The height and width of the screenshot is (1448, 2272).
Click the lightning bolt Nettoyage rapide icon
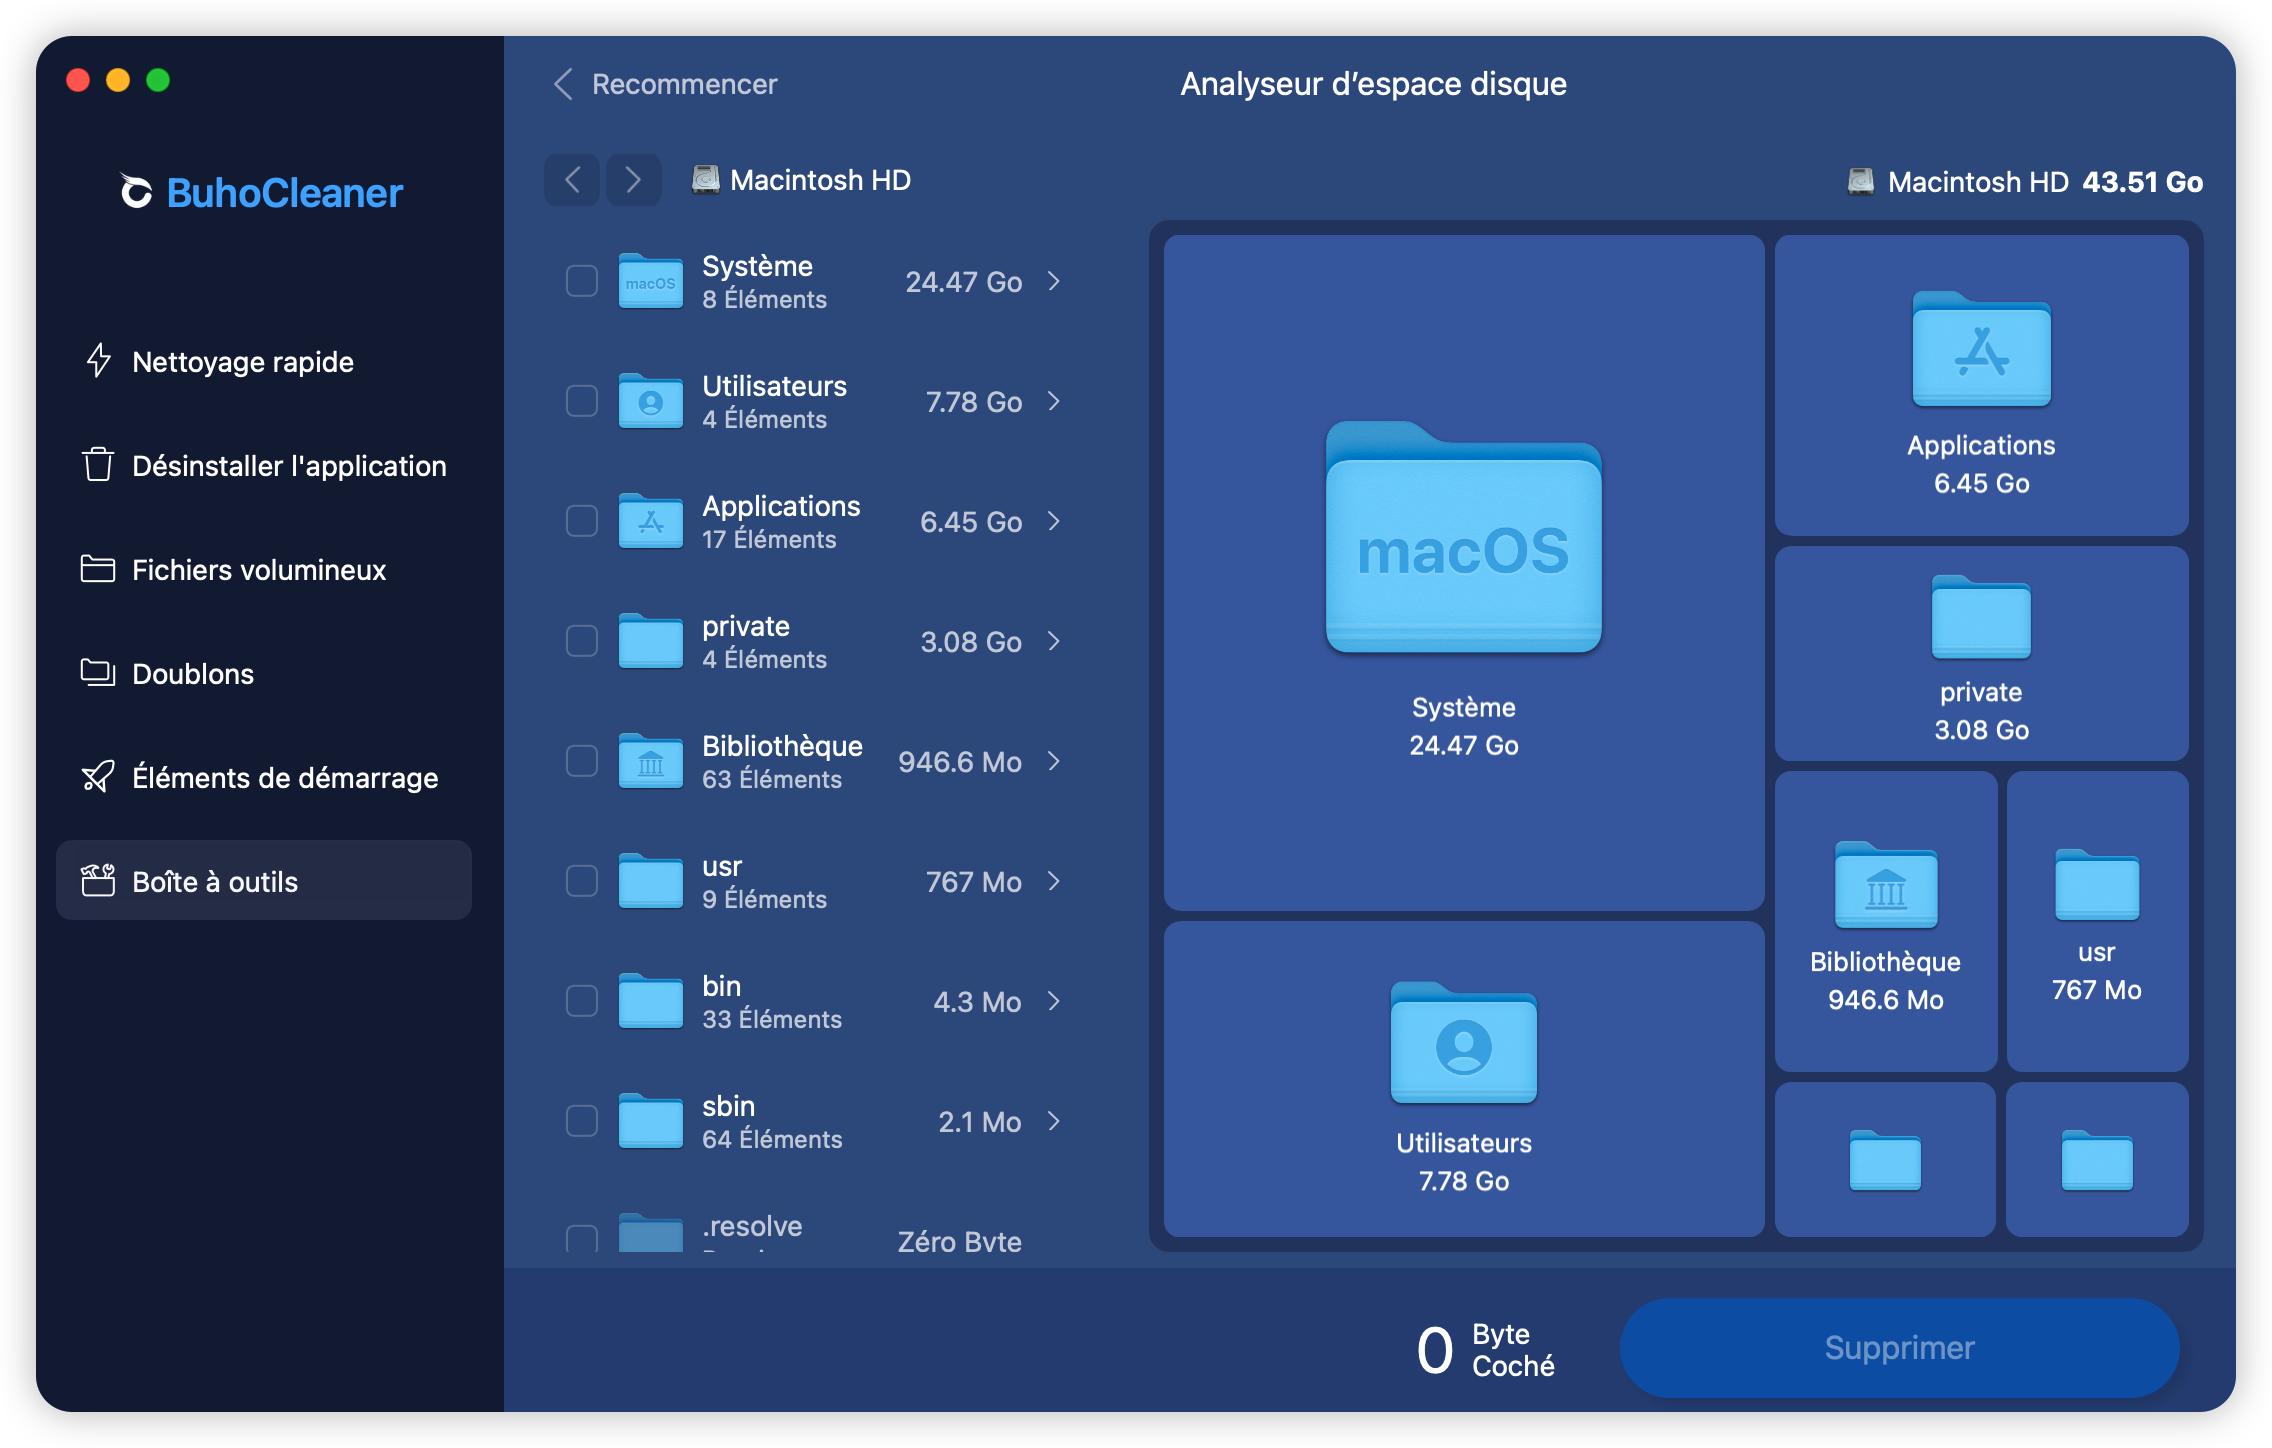coord(98,361)
